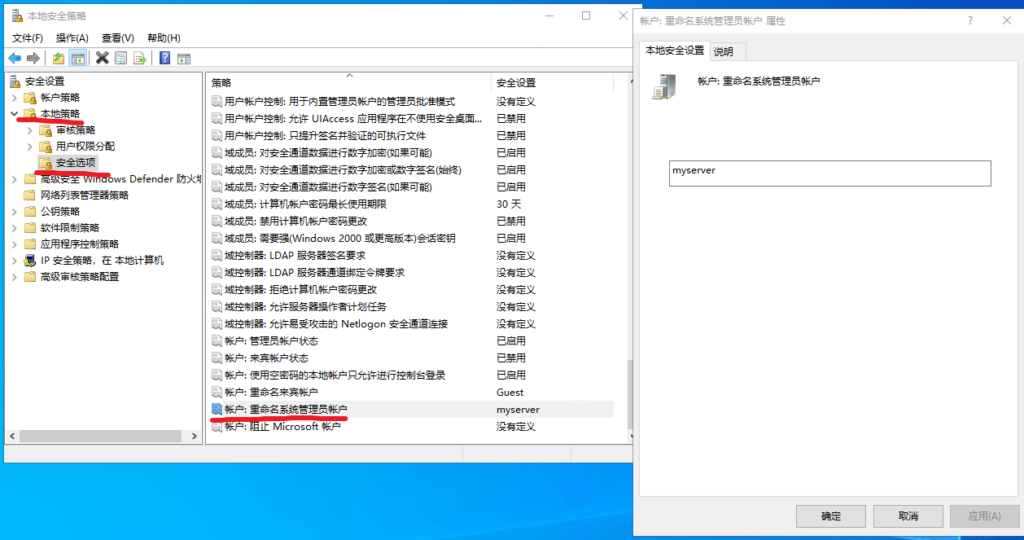The image size is (1024, 540).
Task: Expand the 公钥策略 tree node
Action: (14, 211)
